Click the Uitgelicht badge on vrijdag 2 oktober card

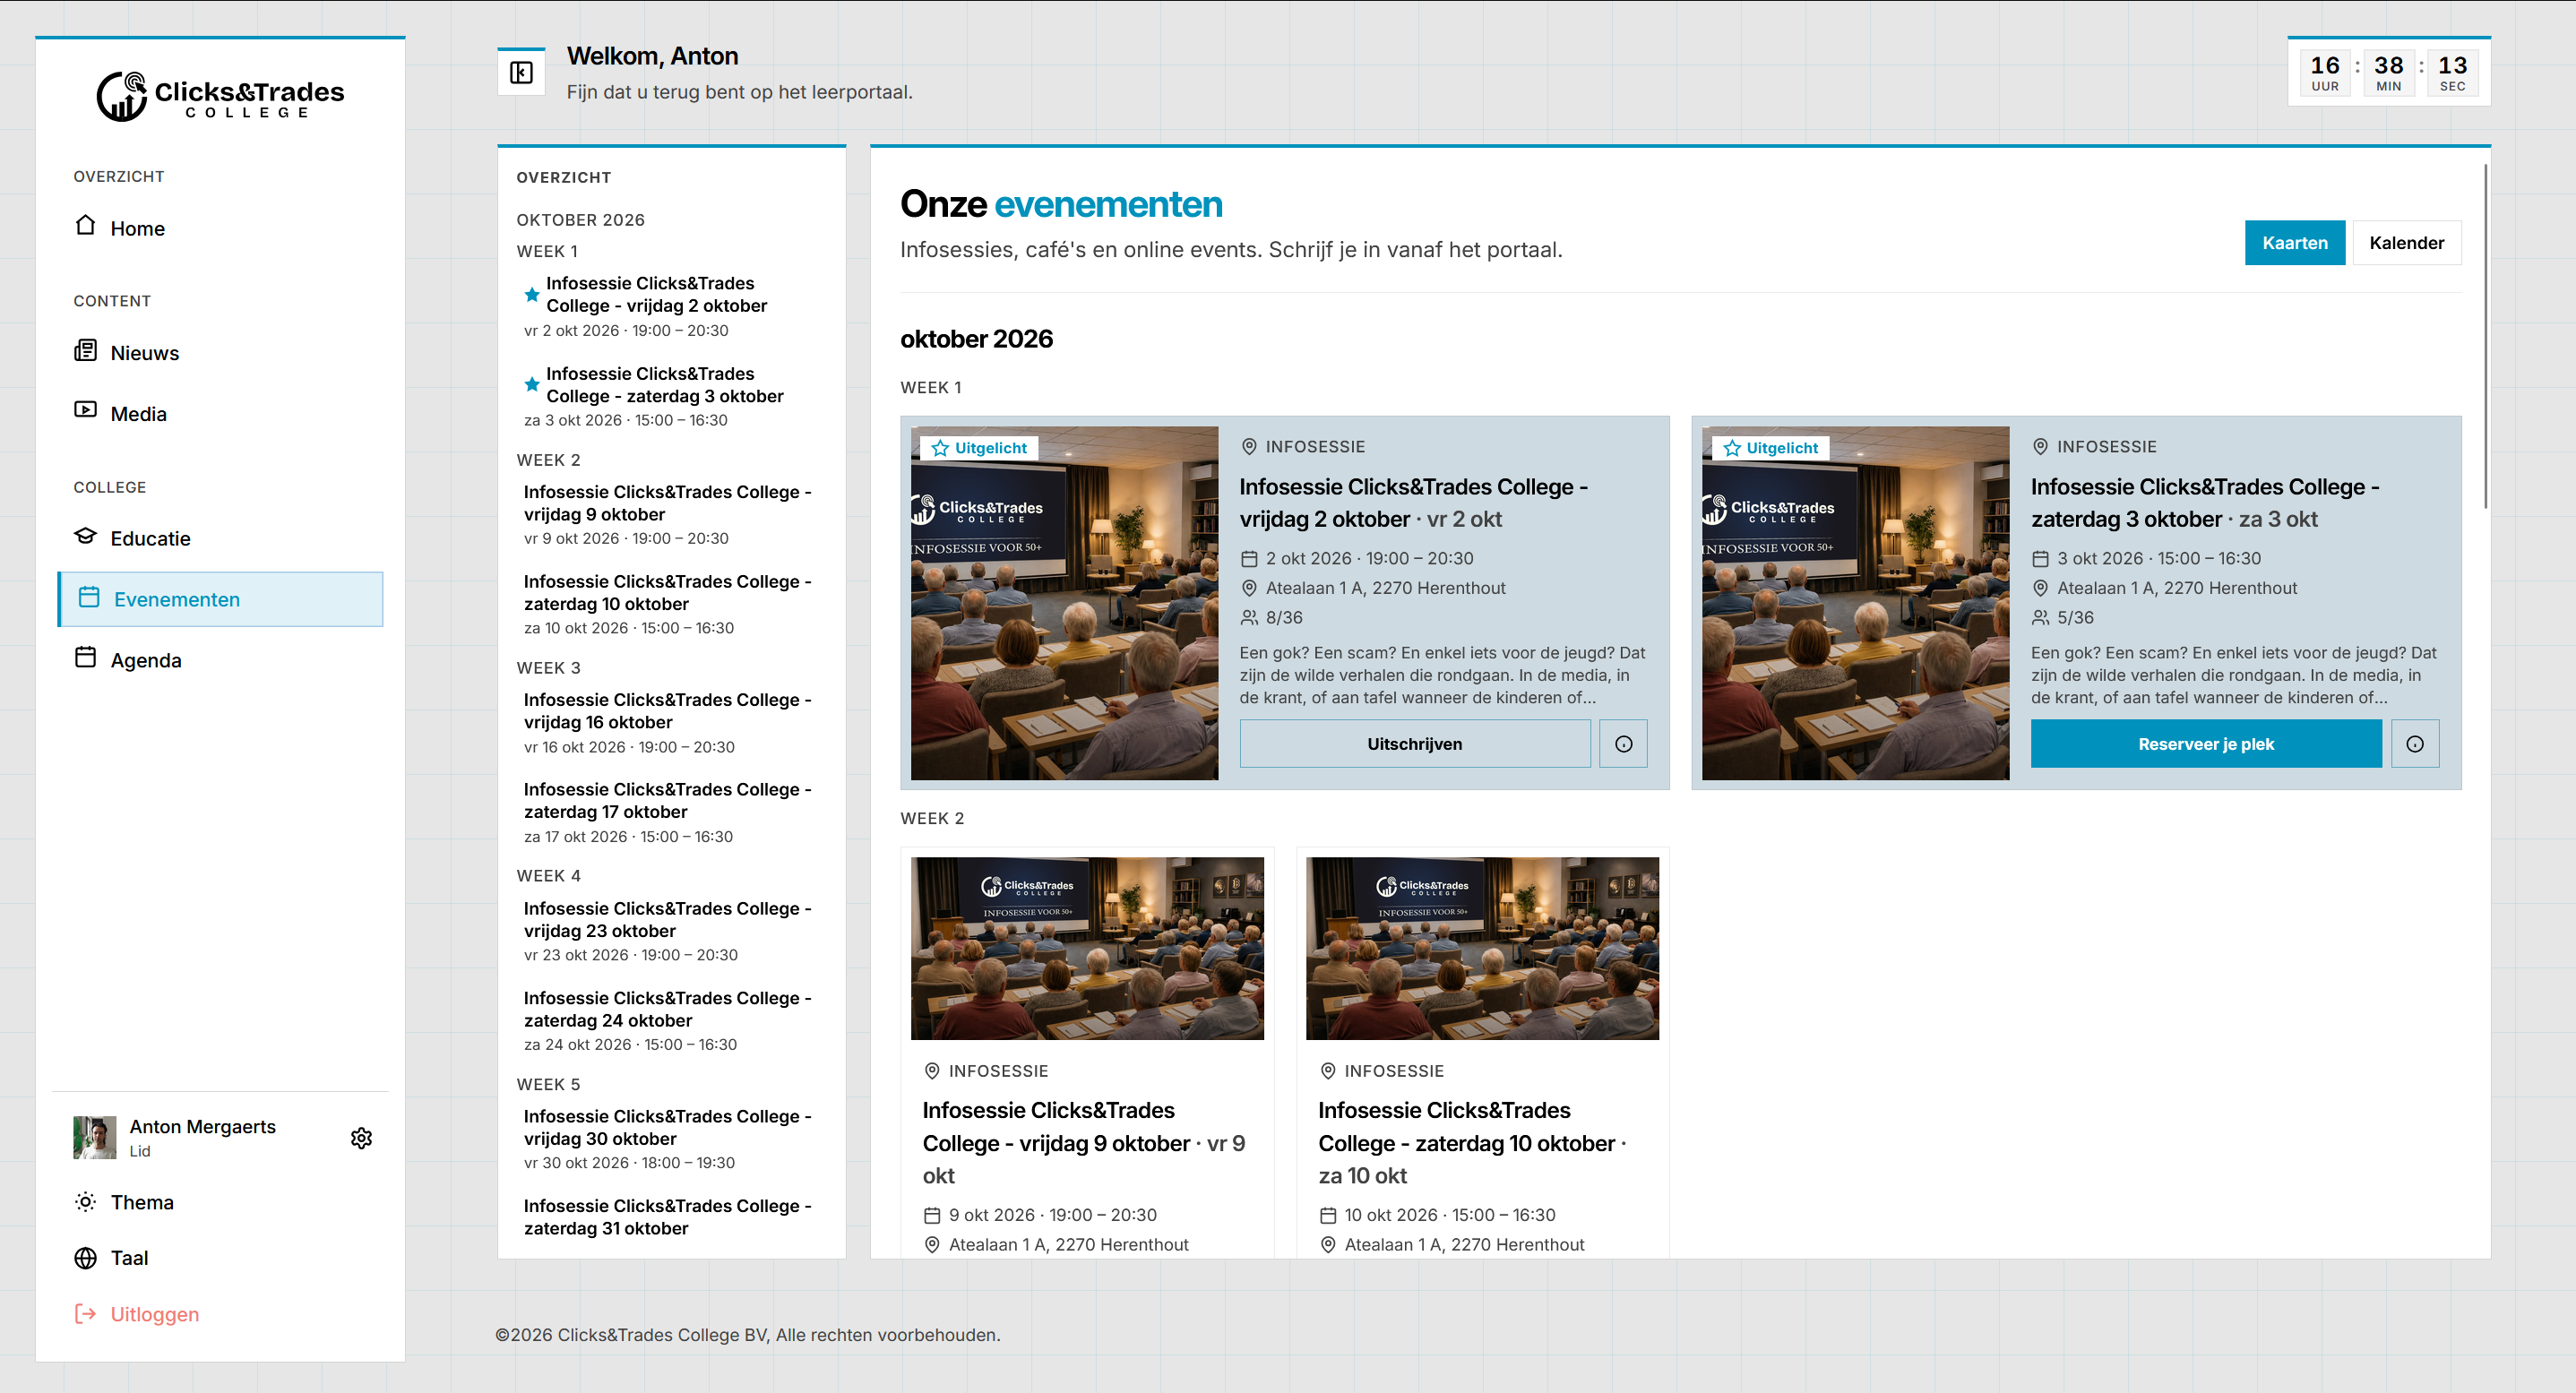(979, 448)
